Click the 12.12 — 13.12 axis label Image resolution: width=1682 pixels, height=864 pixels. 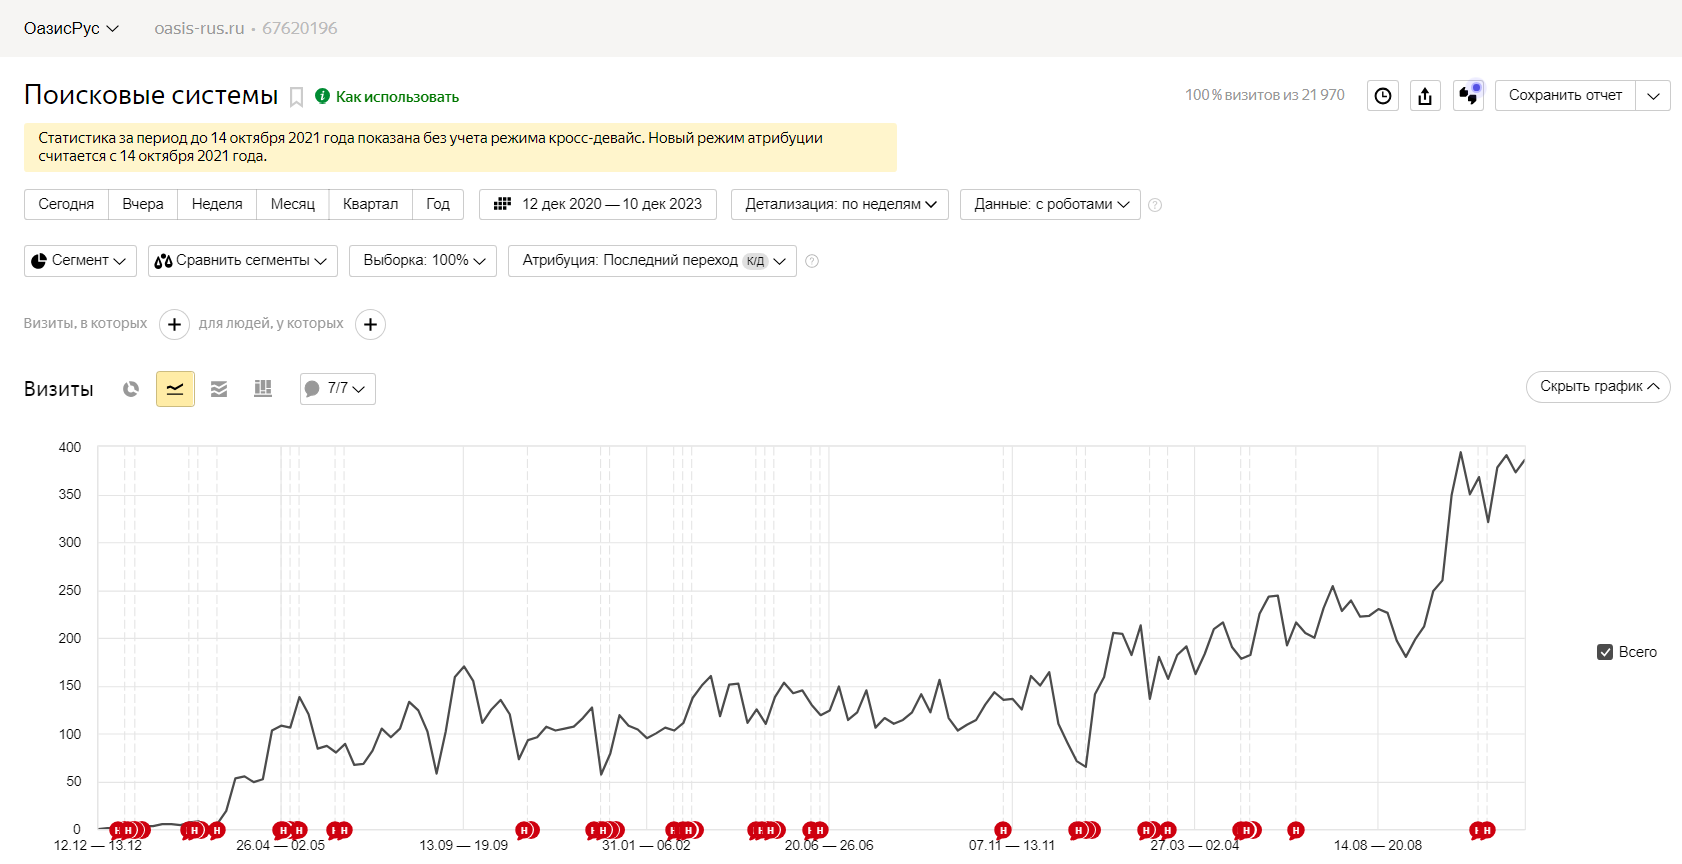[x=98, y=845]
